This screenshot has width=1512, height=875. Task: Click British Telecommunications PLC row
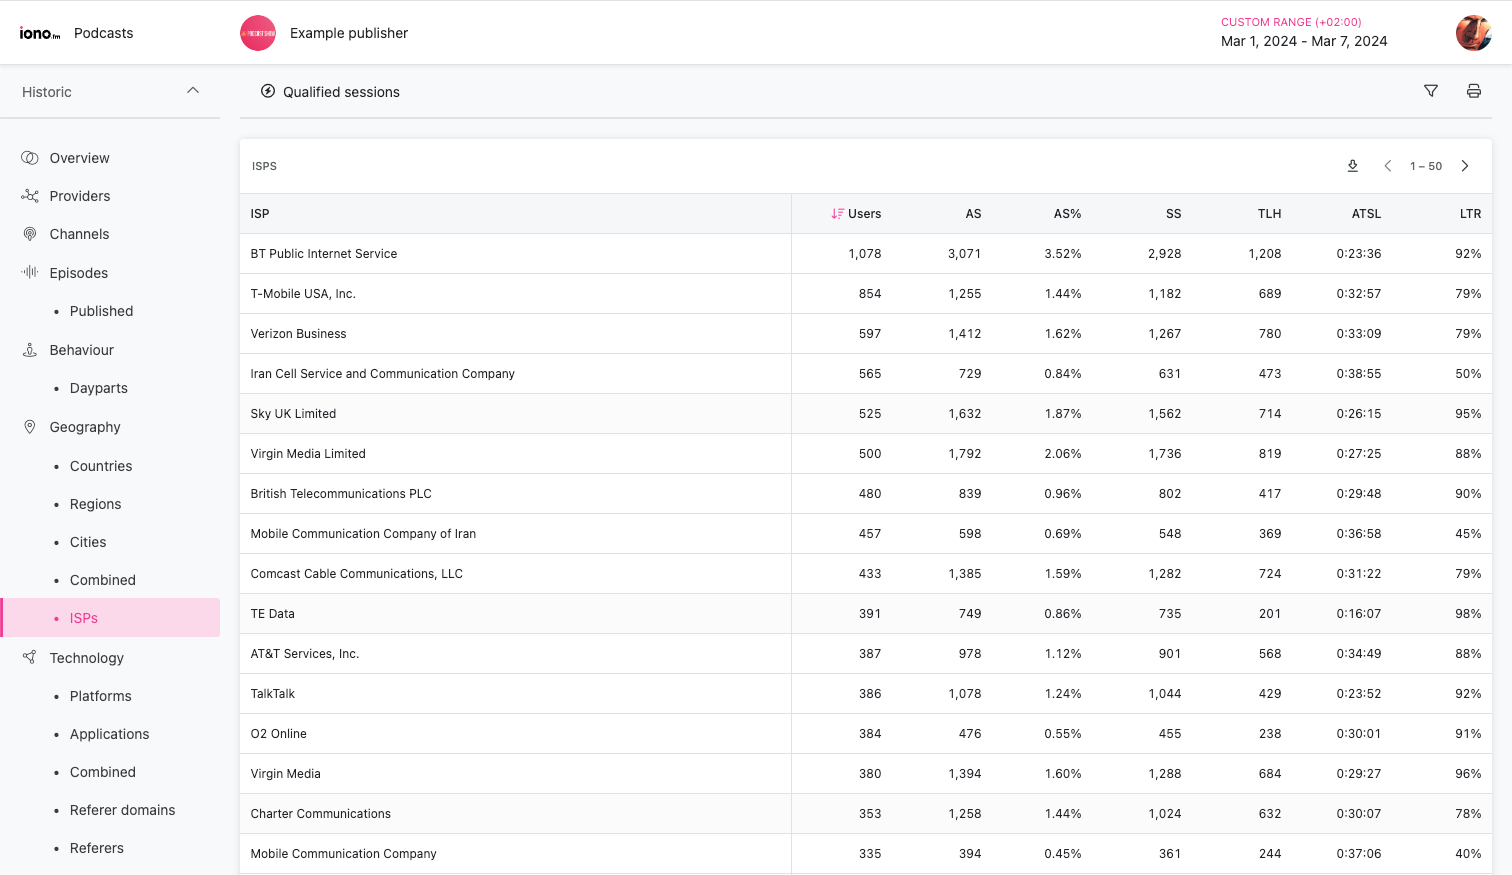coord(866,494)
